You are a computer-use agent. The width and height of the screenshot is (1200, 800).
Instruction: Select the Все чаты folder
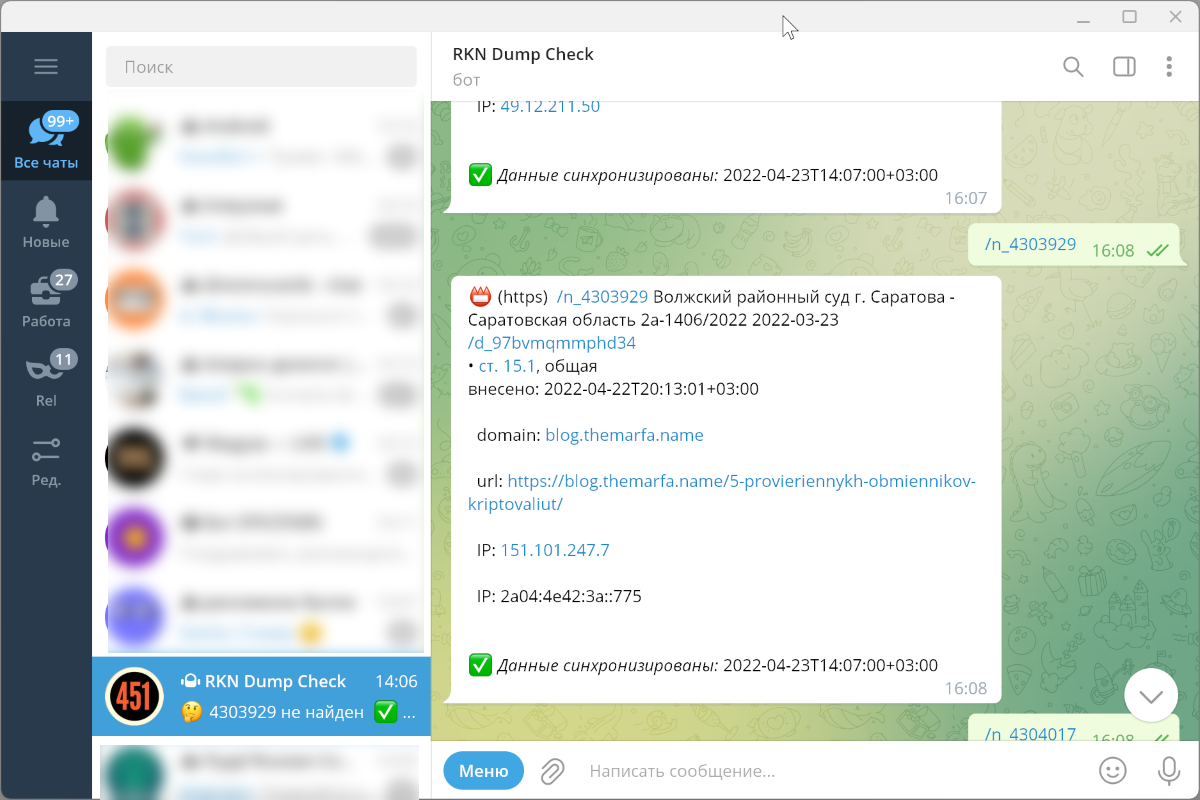pyautogui.click(x=46, y=141)
